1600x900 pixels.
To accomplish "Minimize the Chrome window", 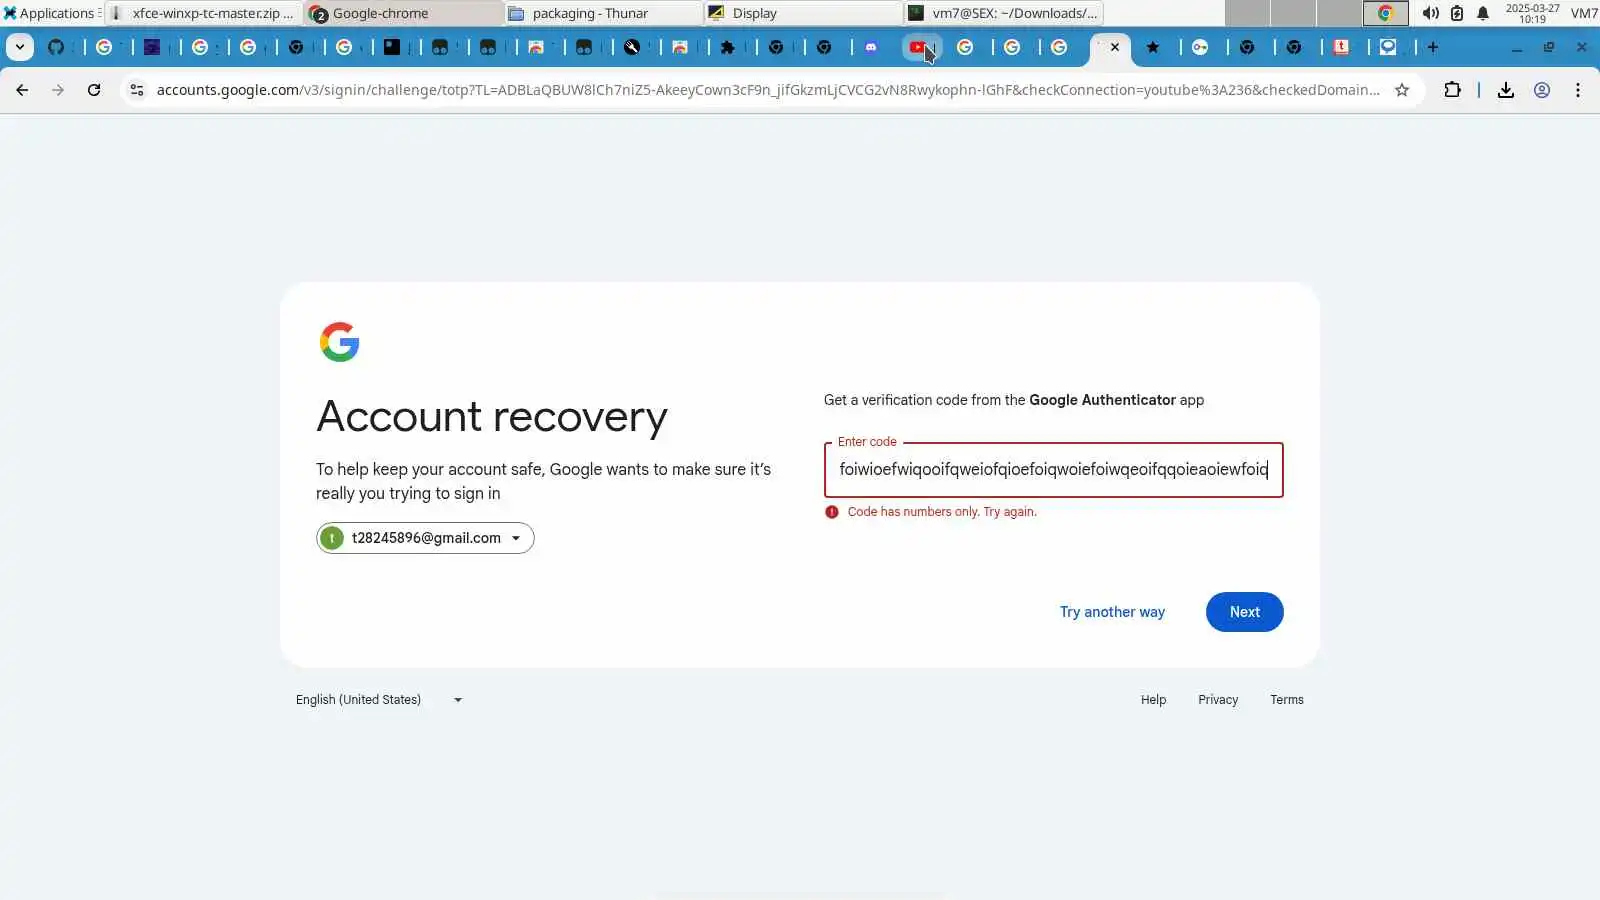I will point(1516,47).
